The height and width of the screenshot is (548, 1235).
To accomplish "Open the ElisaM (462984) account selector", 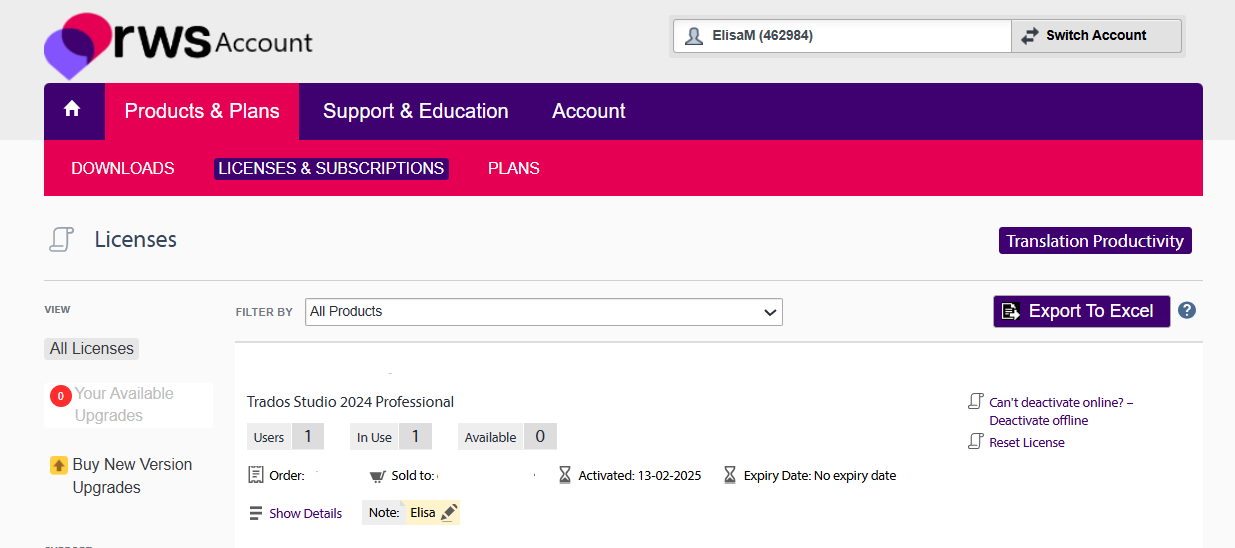I will coord(842,36).
